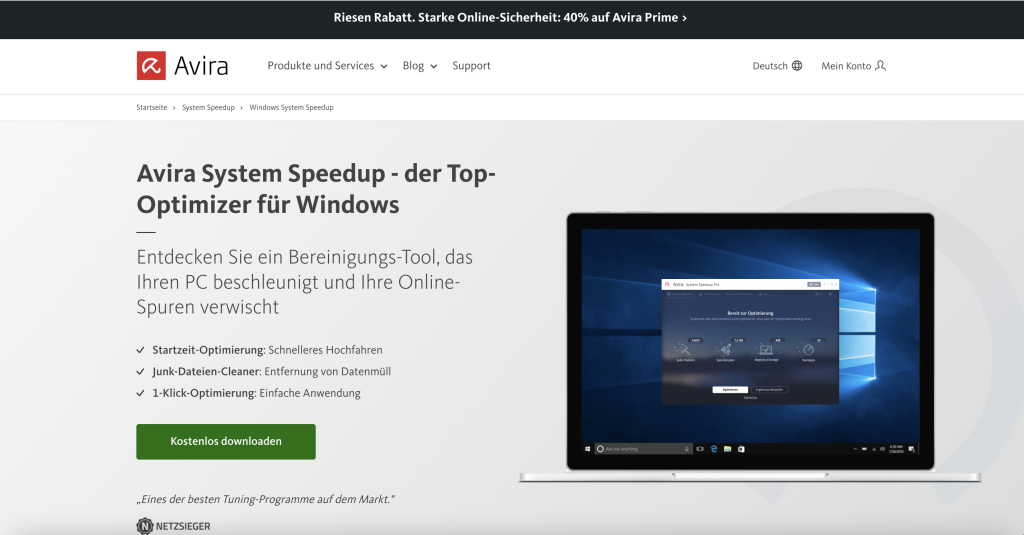
Task: Click the red Avira logo icon
Action: click(x=151, y=65)
